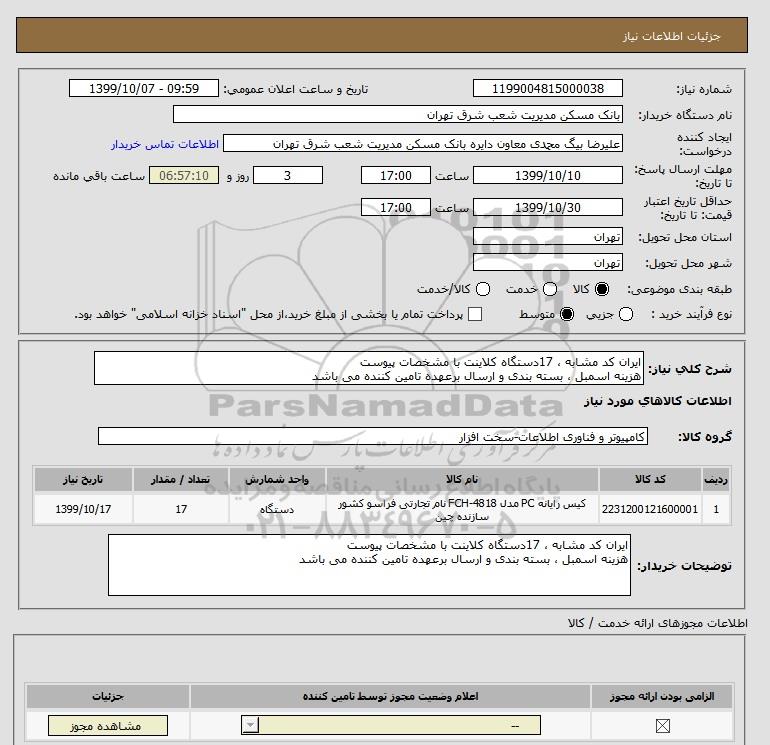Click the remaining days field showing 3
Viewport: 770px width, 745px height.
coord(288,175)
